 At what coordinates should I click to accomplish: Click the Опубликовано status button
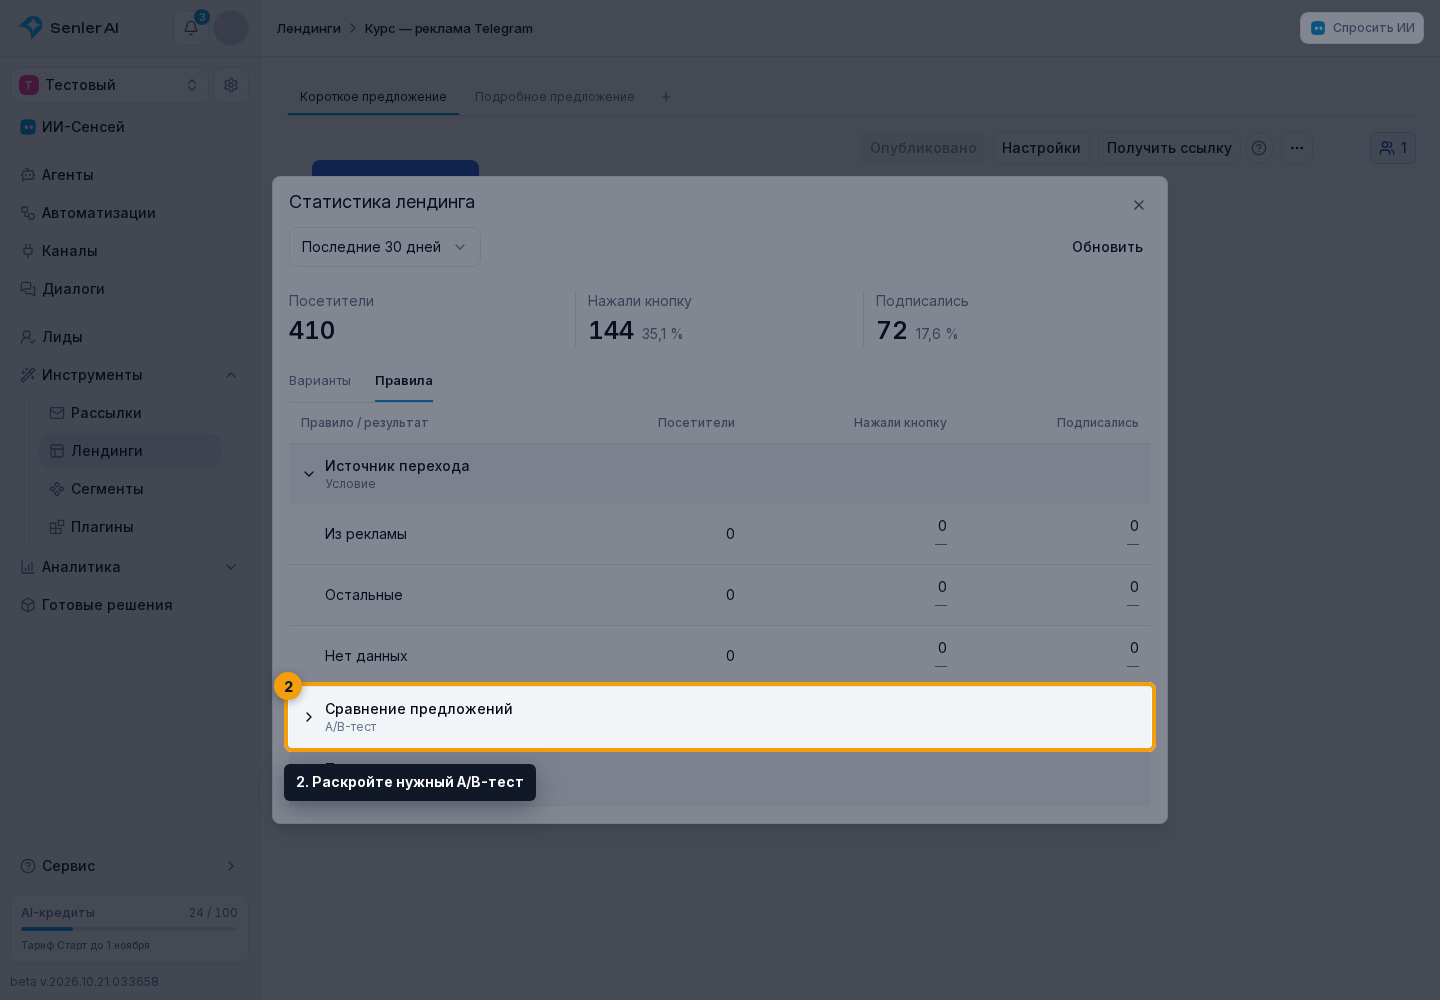pos(923,148)
